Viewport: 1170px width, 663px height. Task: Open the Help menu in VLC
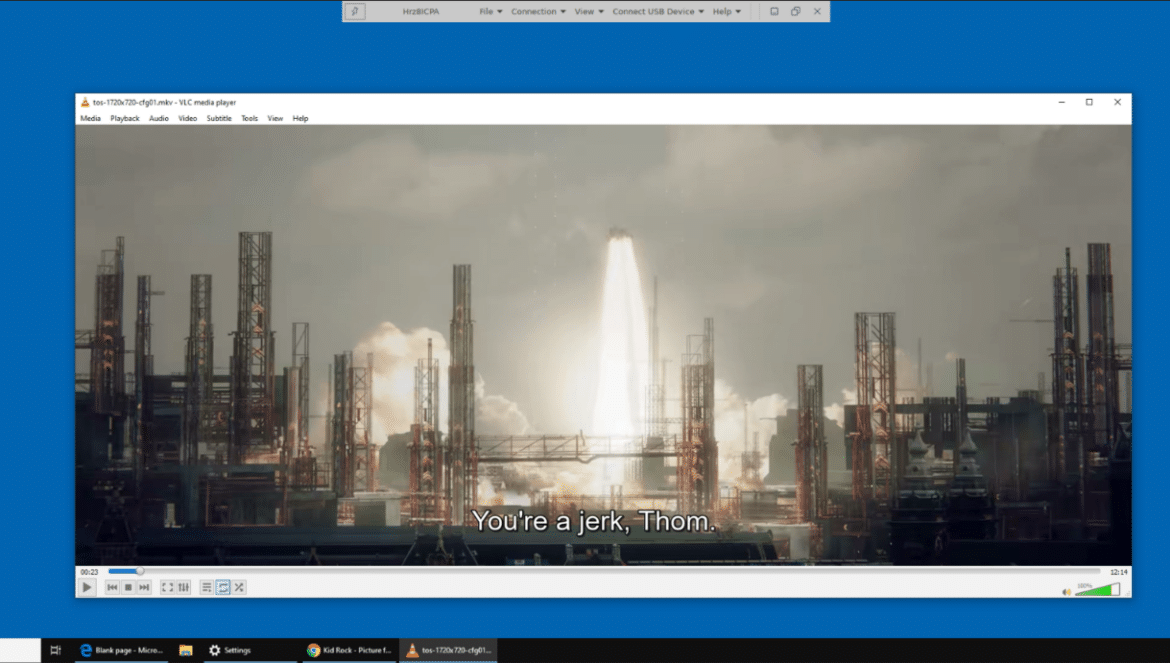300,119
